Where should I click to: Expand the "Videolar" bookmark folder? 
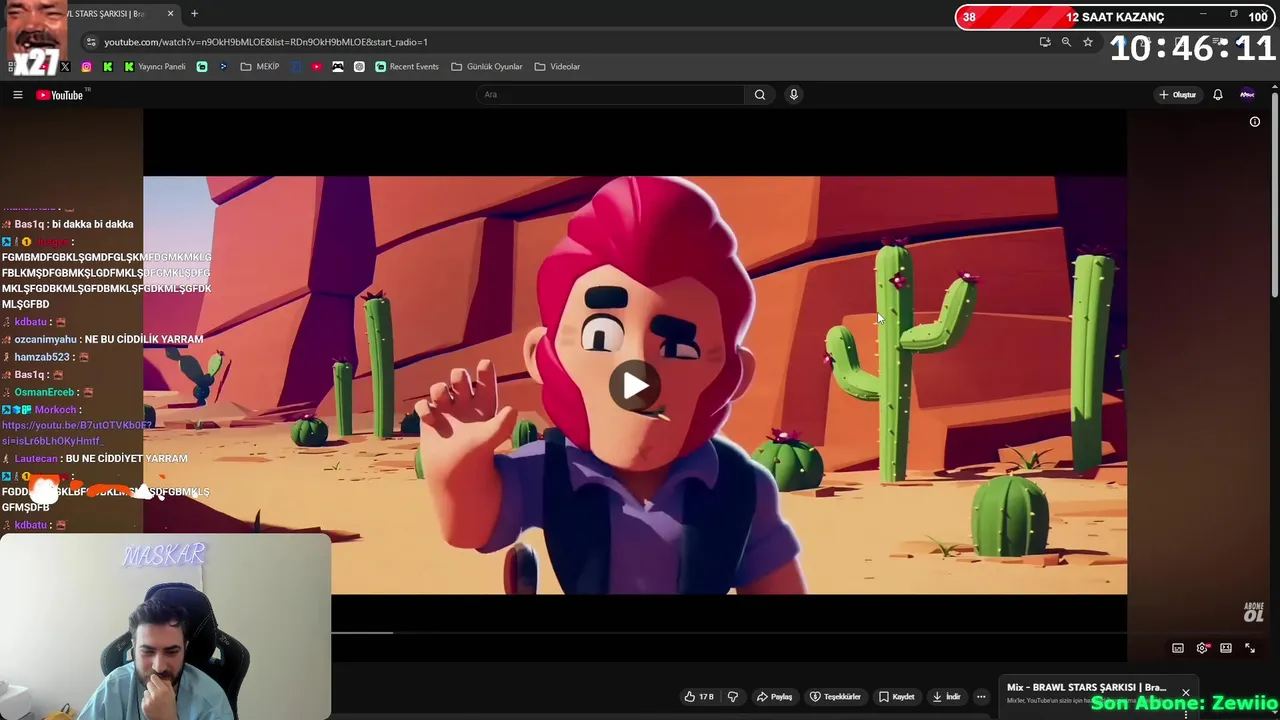pos(557,67)
